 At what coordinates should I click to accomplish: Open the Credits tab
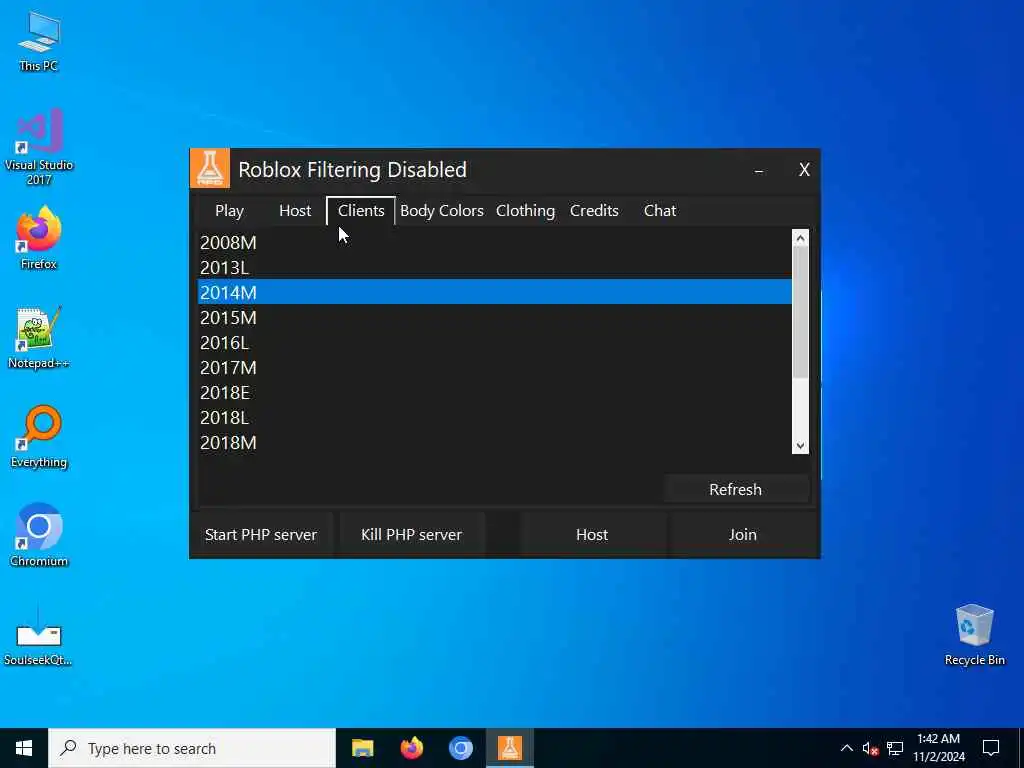(594, 211)
